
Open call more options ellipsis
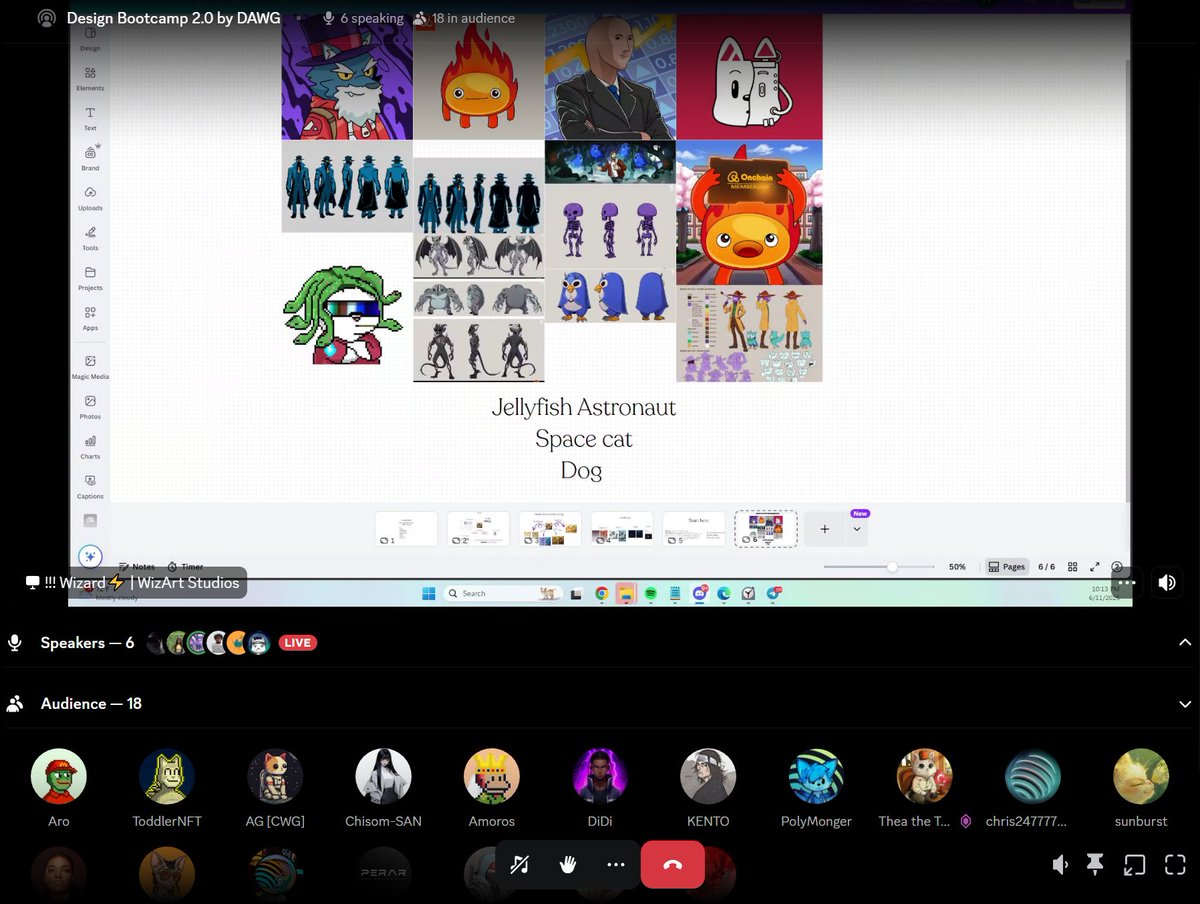[x=616, y=865]
